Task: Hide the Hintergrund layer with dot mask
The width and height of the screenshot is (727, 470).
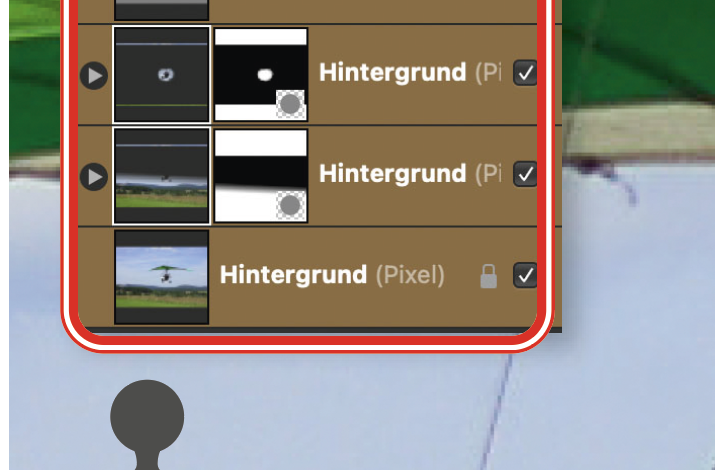Action: (x=525, y=73)
